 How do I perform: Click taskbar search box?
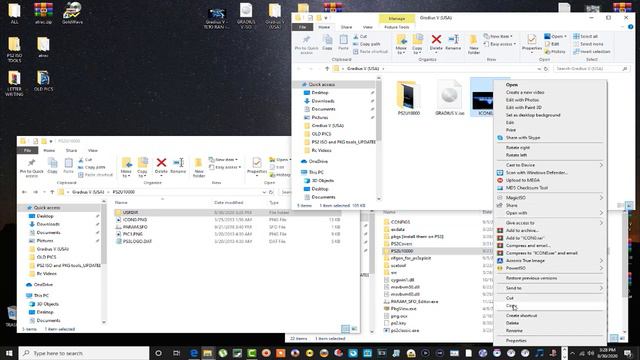pos(84,353)
